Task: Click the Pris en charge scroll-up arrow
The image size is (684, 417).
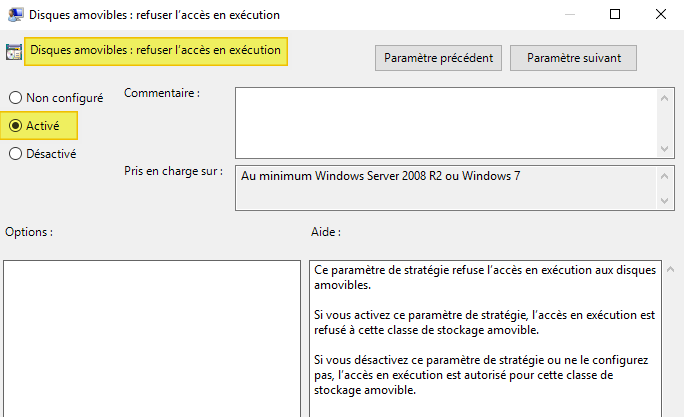Action: 664,173
